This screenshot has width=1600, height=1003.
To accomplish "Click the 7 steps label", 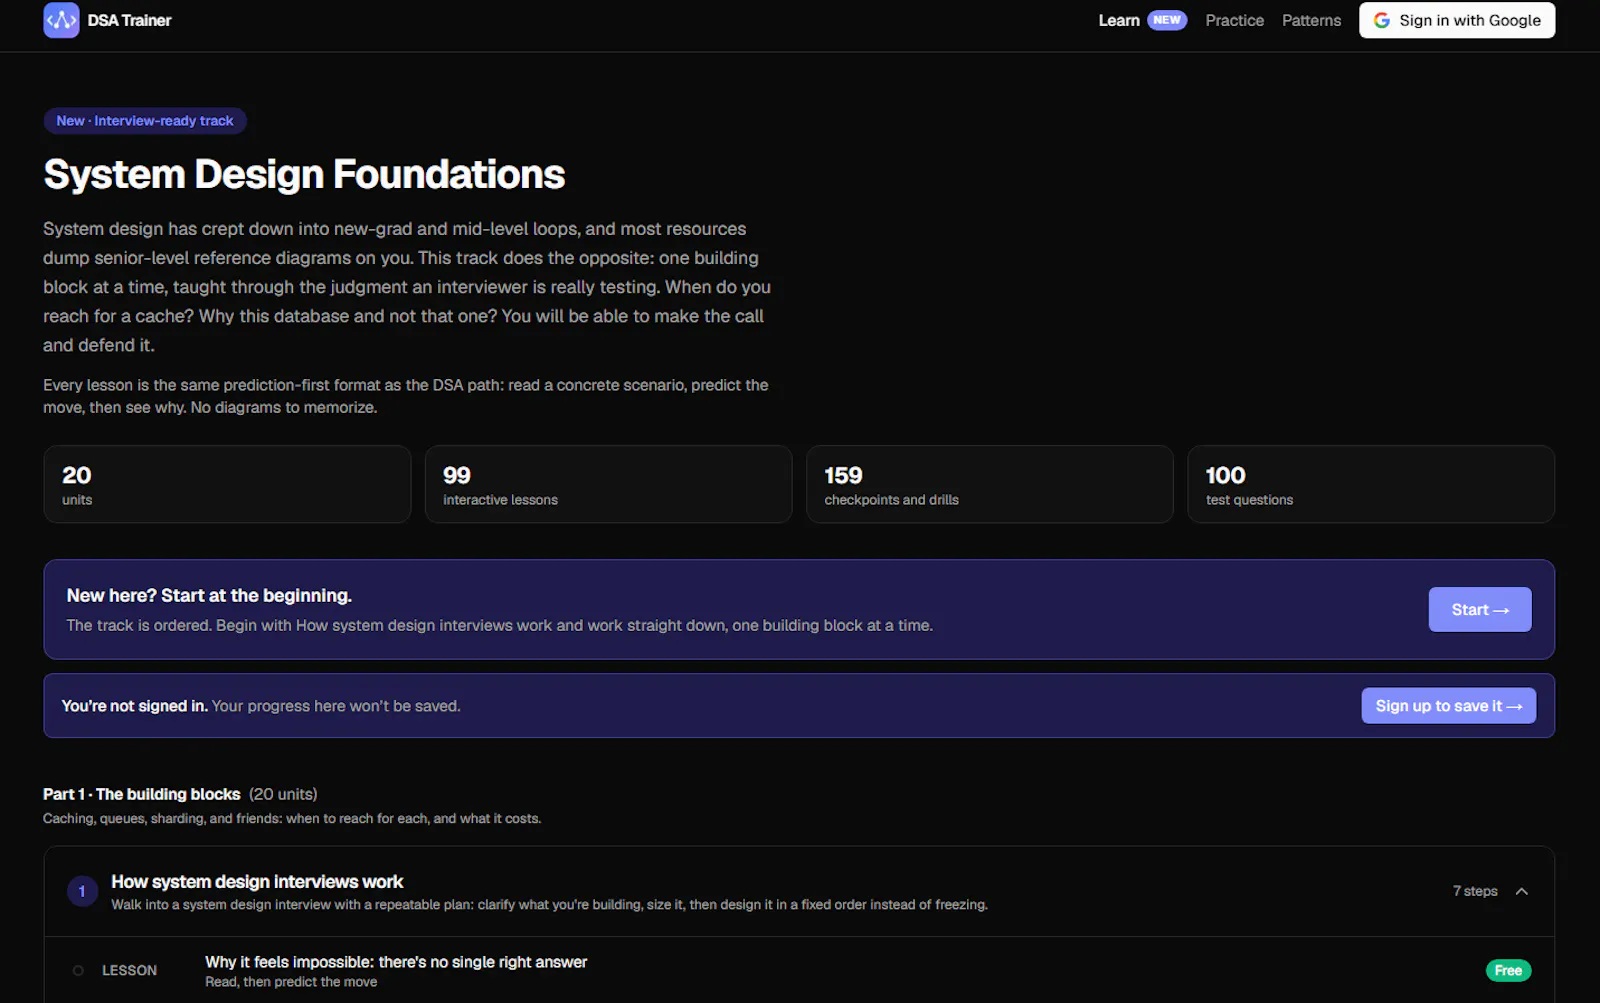I will tap(1475, 891).
